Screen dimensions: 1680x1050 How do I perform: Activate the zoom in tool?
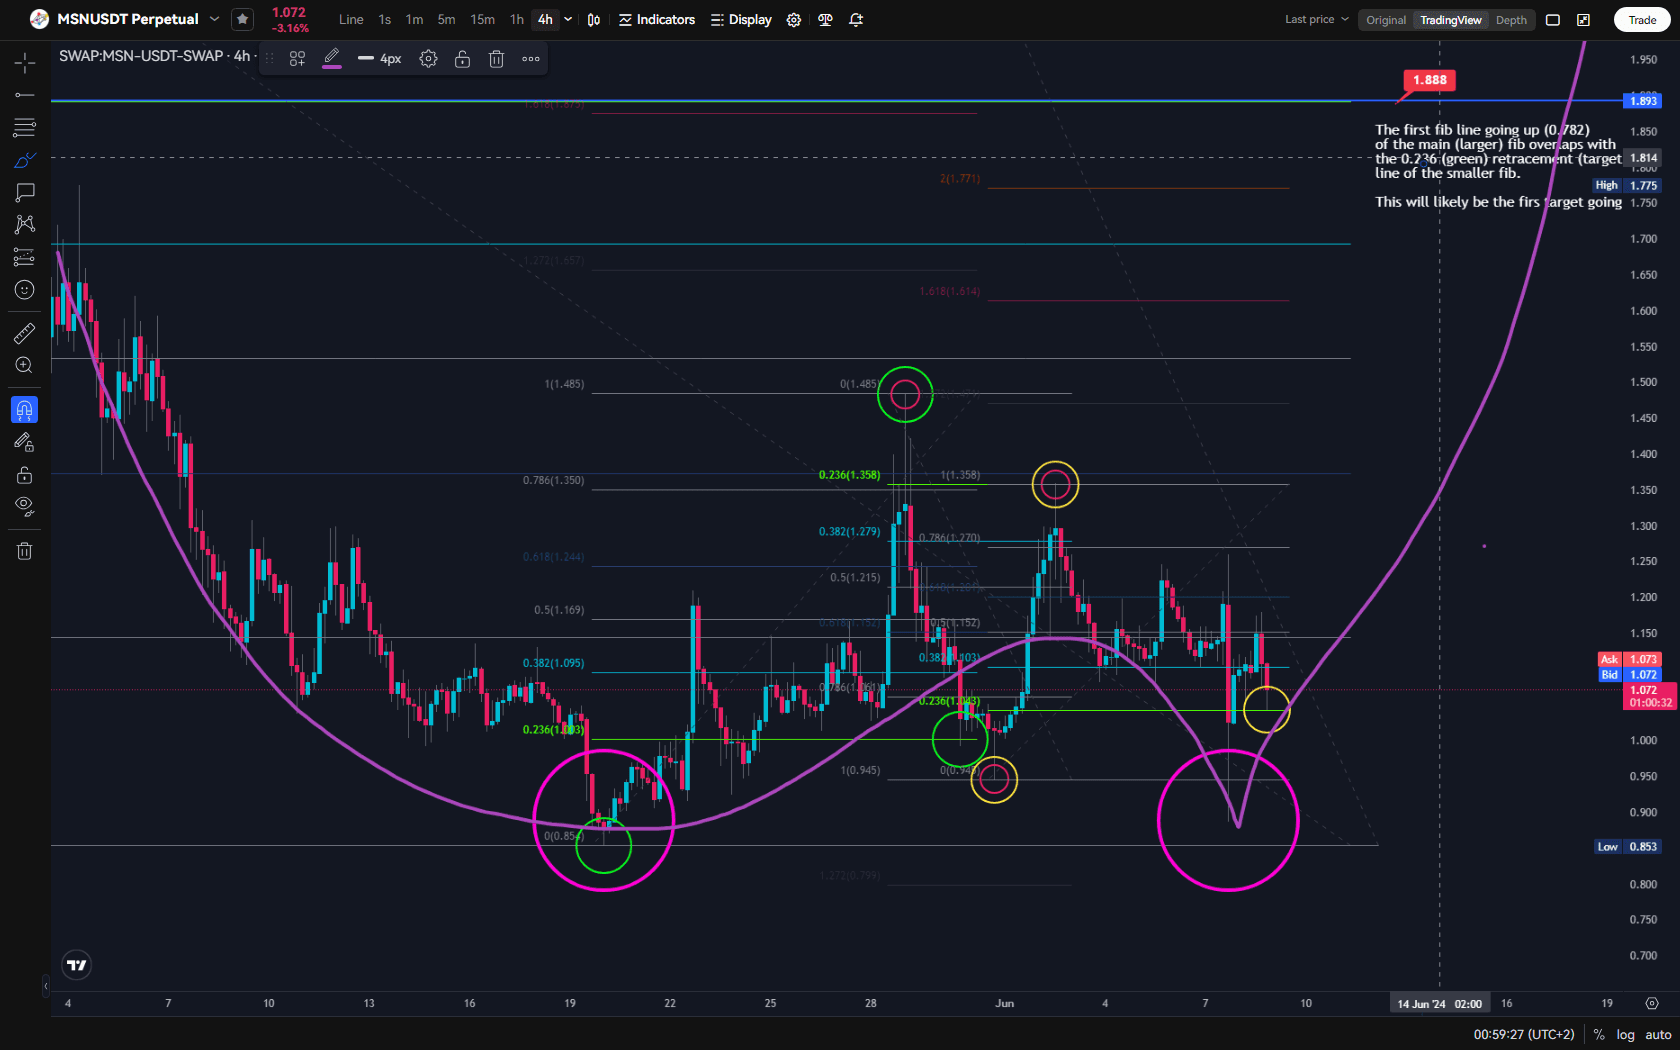[25, 366]
